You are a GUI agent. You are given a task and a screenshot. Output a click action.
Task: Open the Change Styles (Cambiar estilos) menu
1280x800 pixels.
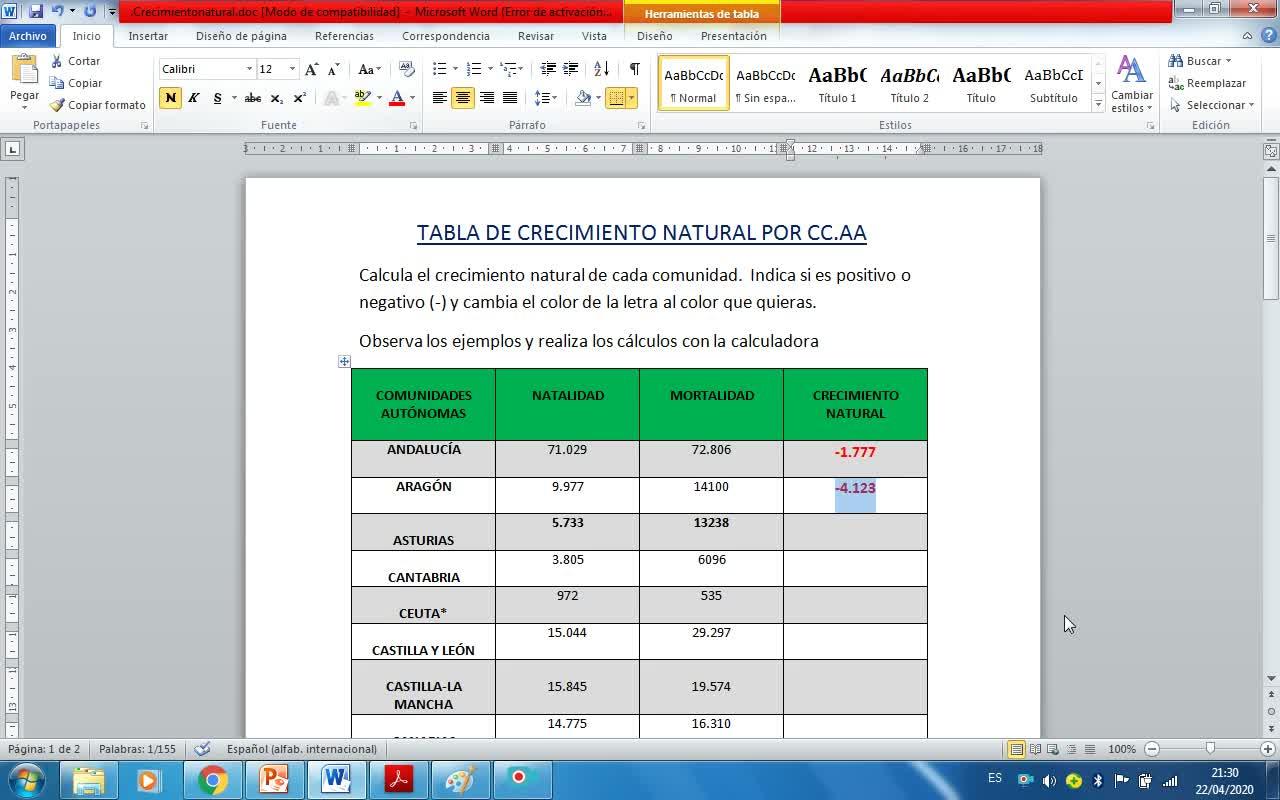pos(1131,84)
